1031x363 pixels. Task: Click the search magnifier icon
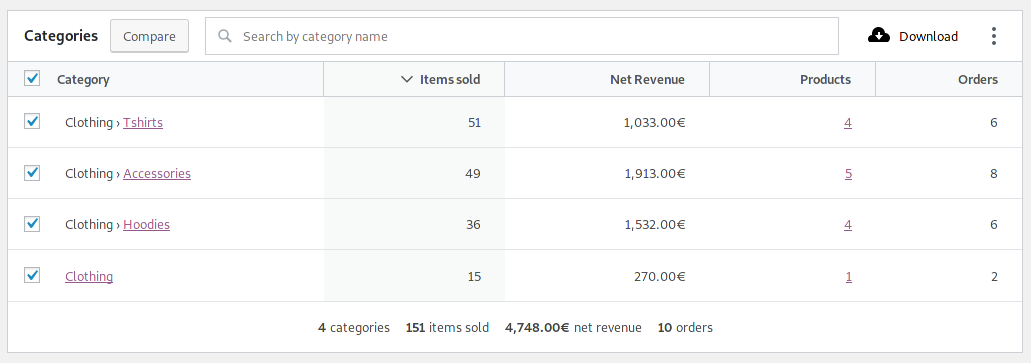pyautogui.click(x=225, y=36)
